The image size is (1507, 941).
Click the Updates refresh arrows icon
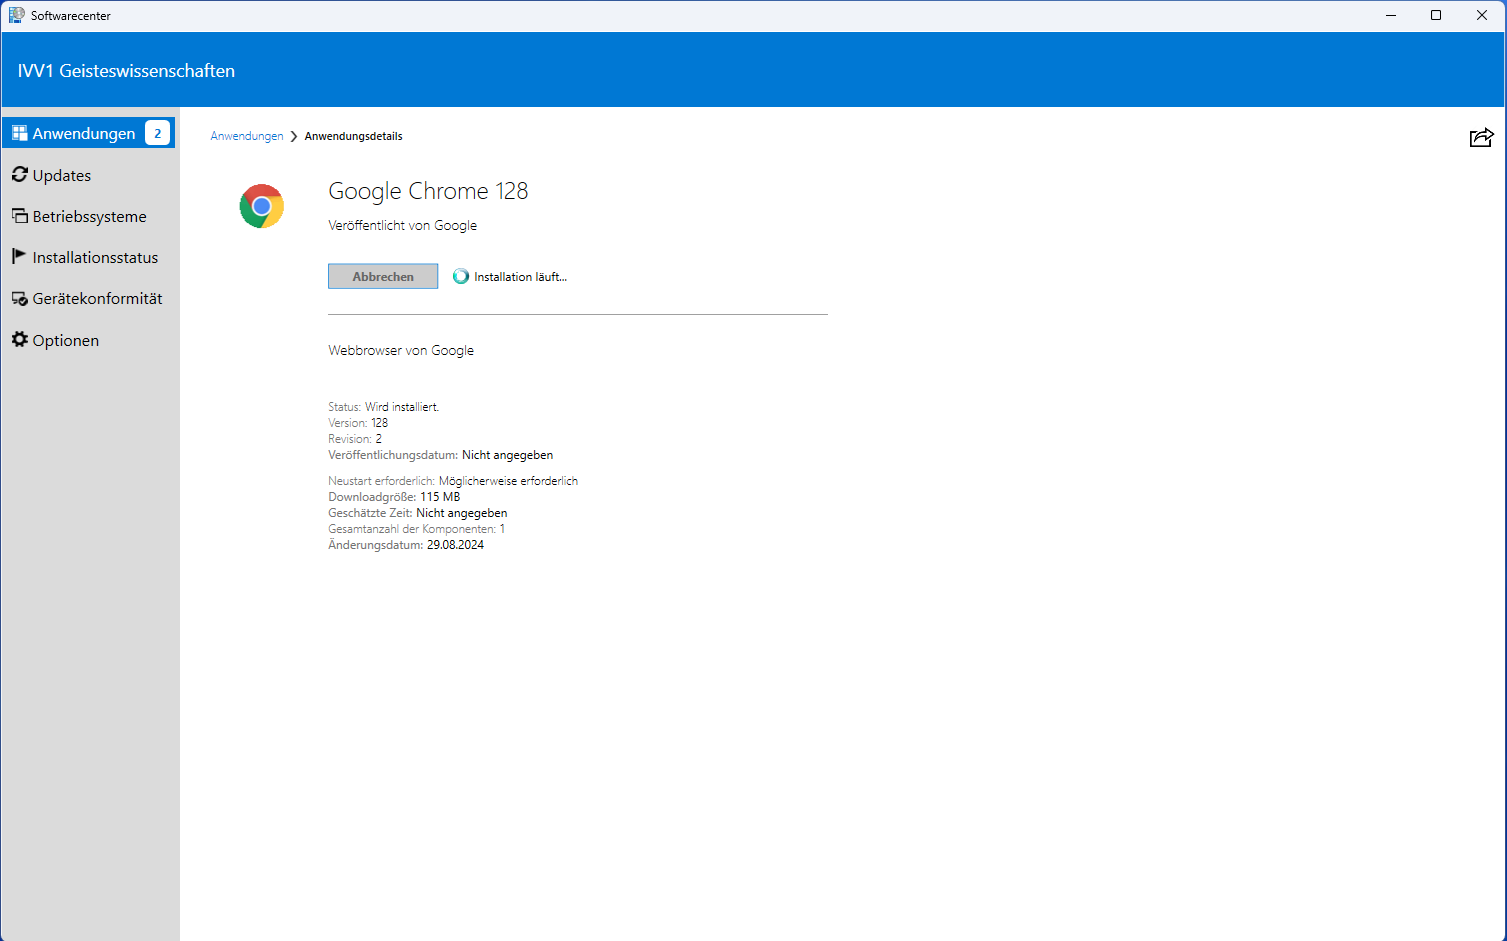click(x=20, y=175)
